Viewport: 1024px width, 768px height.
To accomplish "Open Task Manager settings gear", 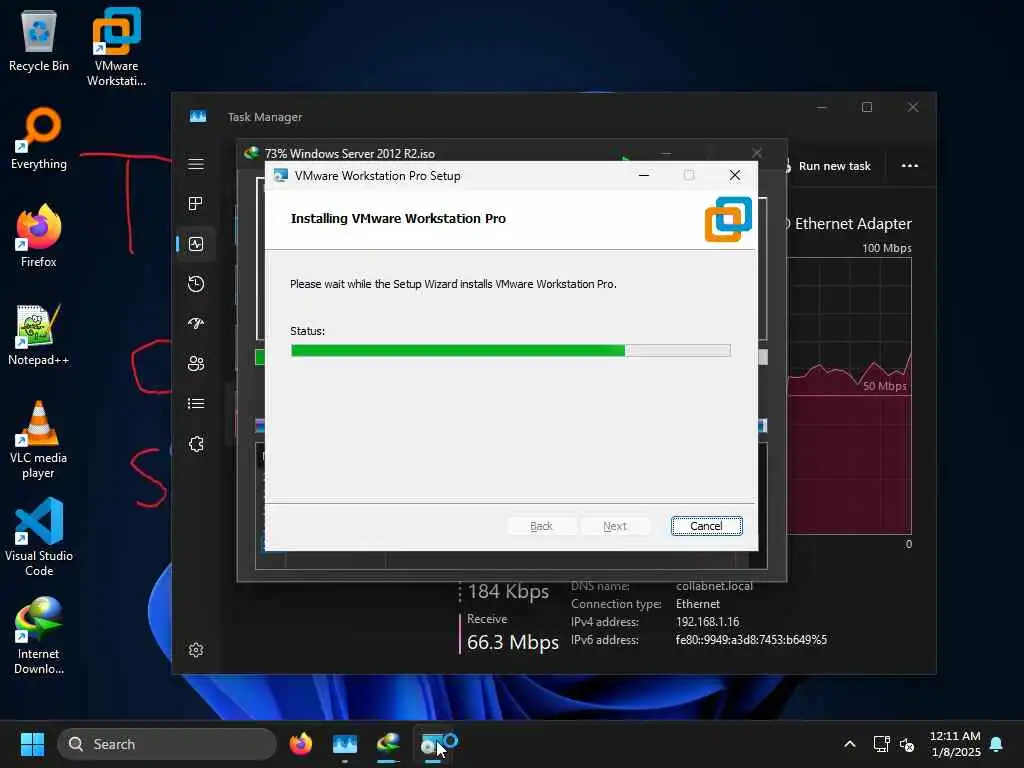I will (x=196, y=650).
